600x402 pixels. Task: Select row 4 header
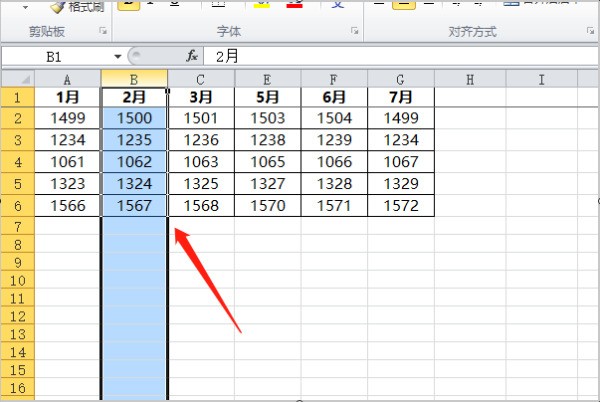coord(18,162)
